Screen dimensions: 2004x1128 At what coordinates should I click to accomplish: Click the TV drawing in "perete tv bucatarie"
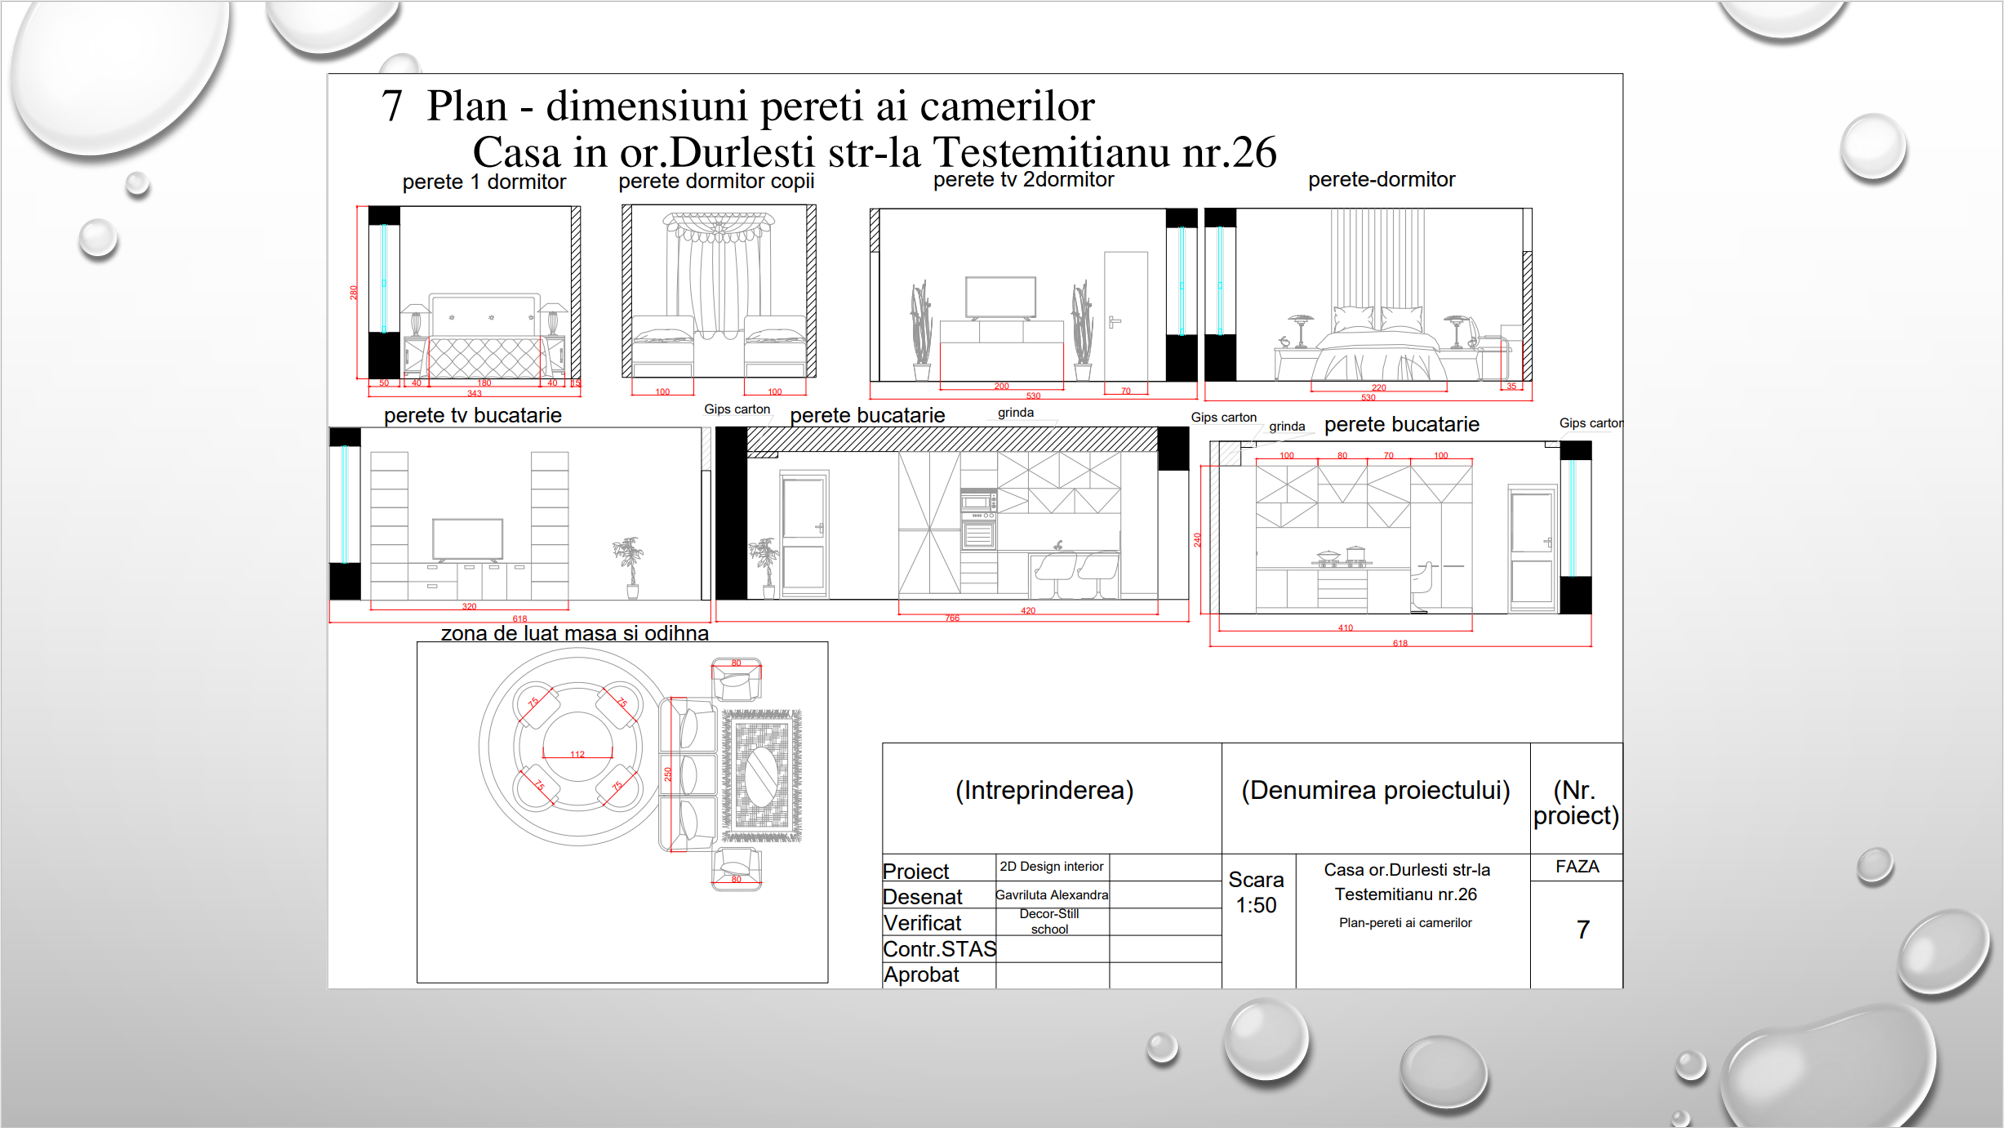click(x=467, y=540)
